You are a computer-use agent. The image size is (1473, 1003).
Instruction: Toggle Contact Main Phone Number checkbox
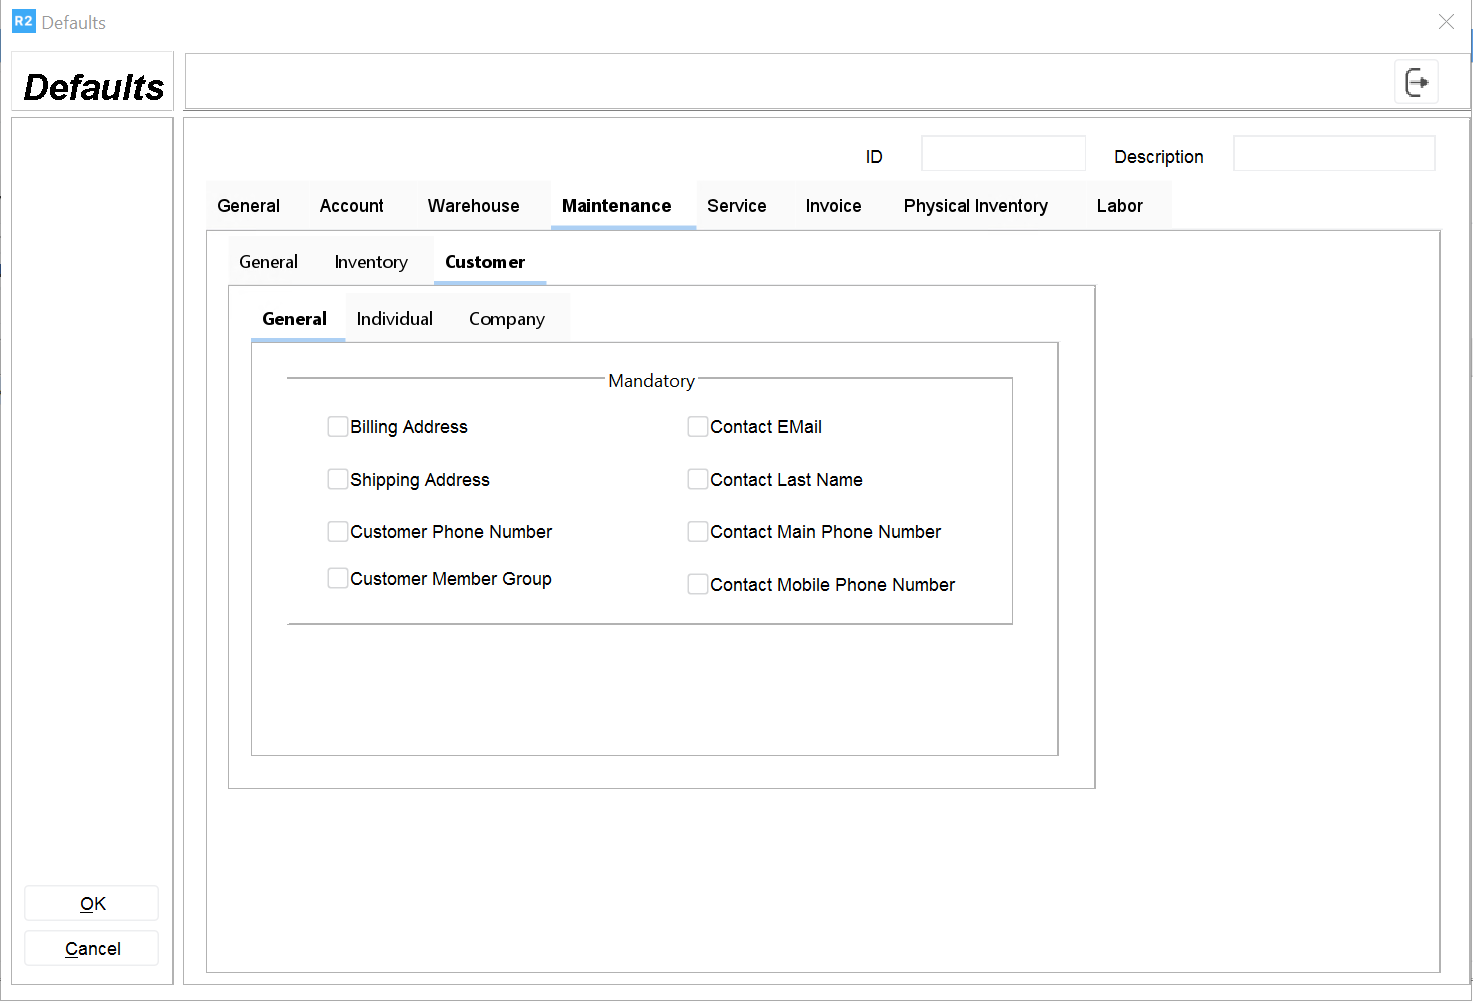(x=698, y=532)
